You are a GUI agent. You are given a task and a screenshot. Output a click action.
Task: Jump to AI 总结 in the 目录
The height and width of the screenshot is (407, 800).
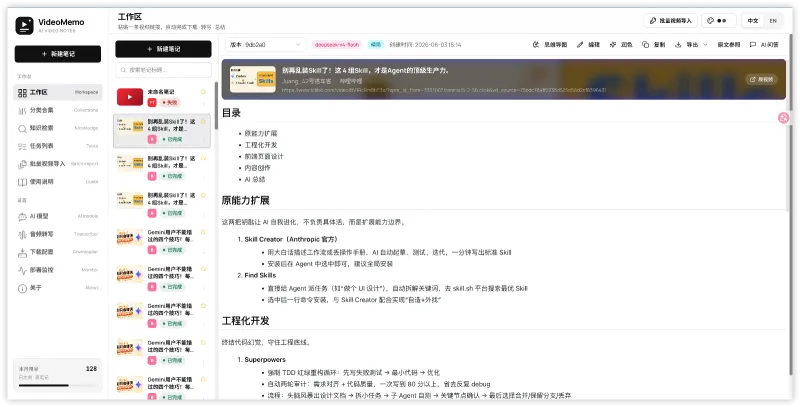click(x=255, y=180)
